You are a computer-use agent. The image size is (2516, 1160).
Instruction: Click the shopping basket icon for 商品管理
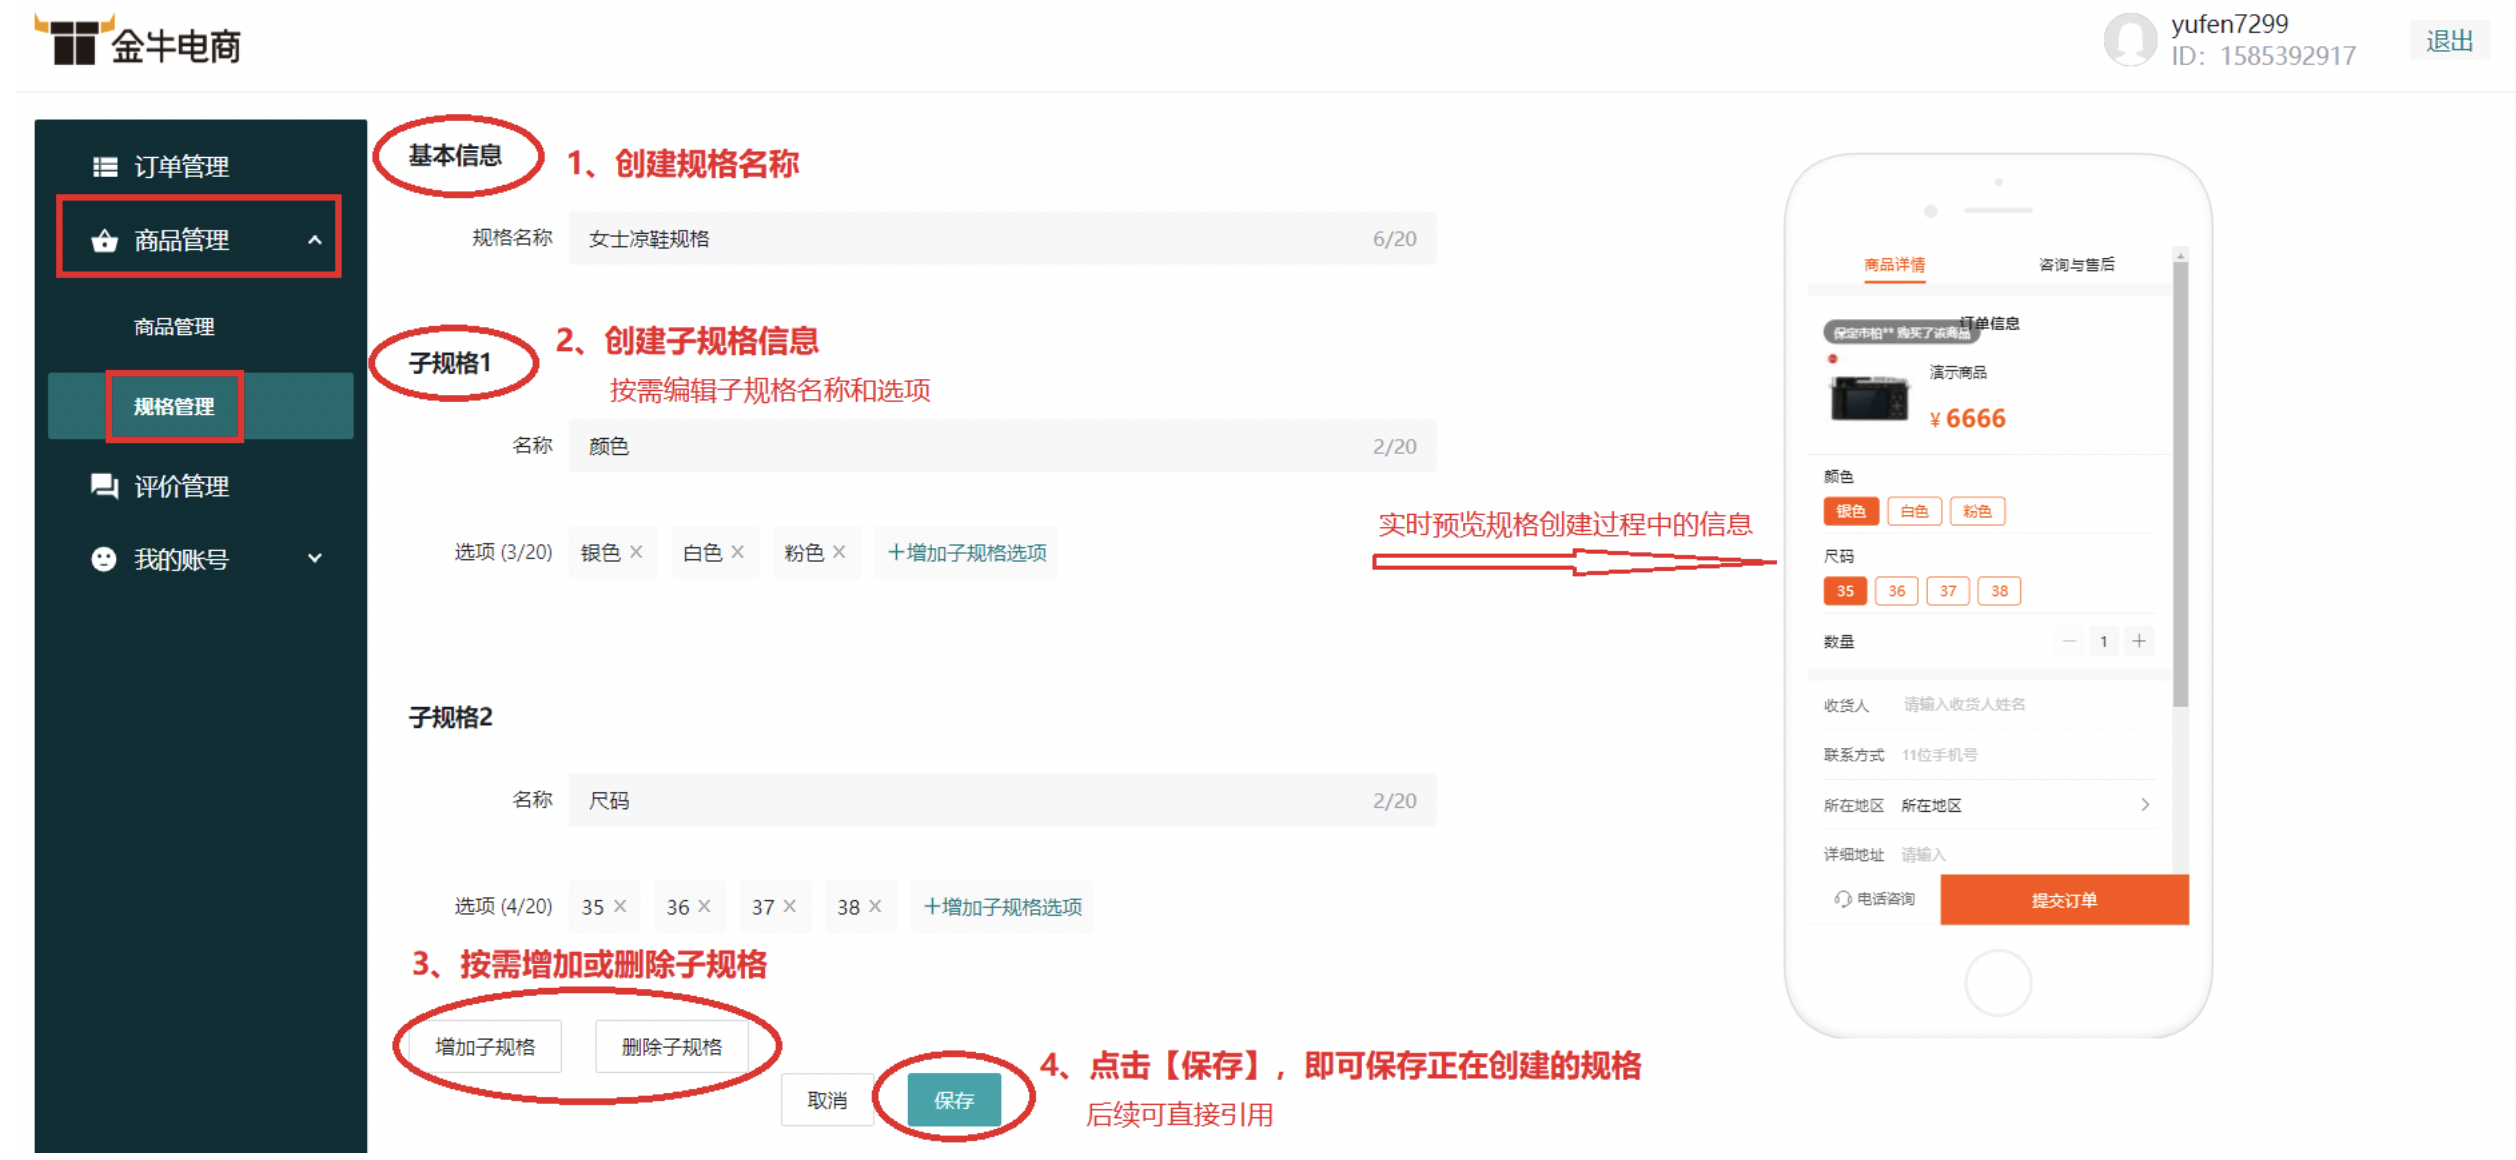(104, 241)
